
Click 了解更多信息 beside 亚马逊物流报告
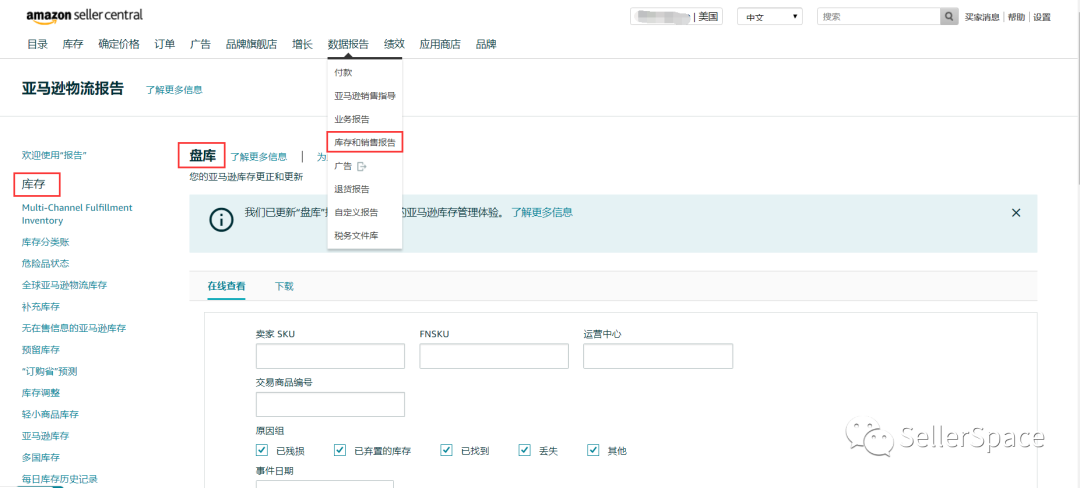pyautogui.click(x=174, y=89)
